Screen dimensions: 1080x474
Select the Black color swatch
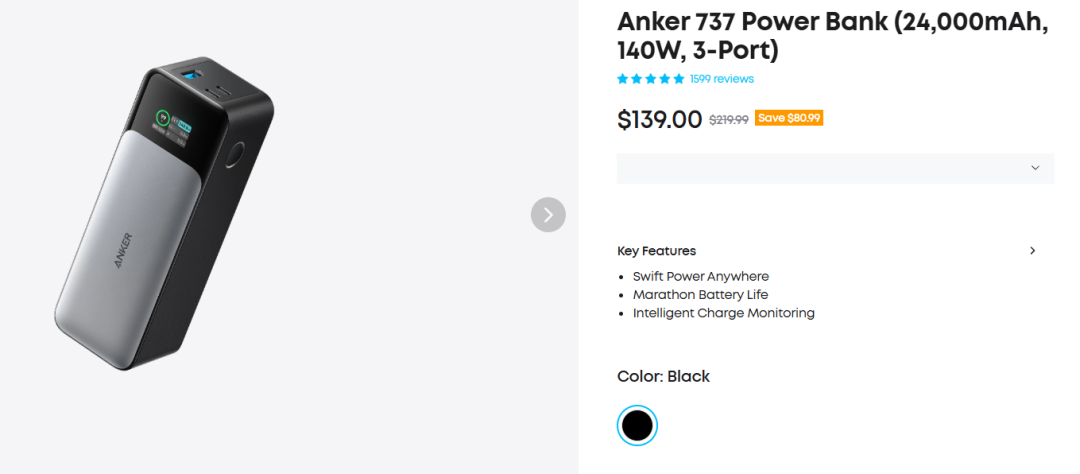[637, 426]
